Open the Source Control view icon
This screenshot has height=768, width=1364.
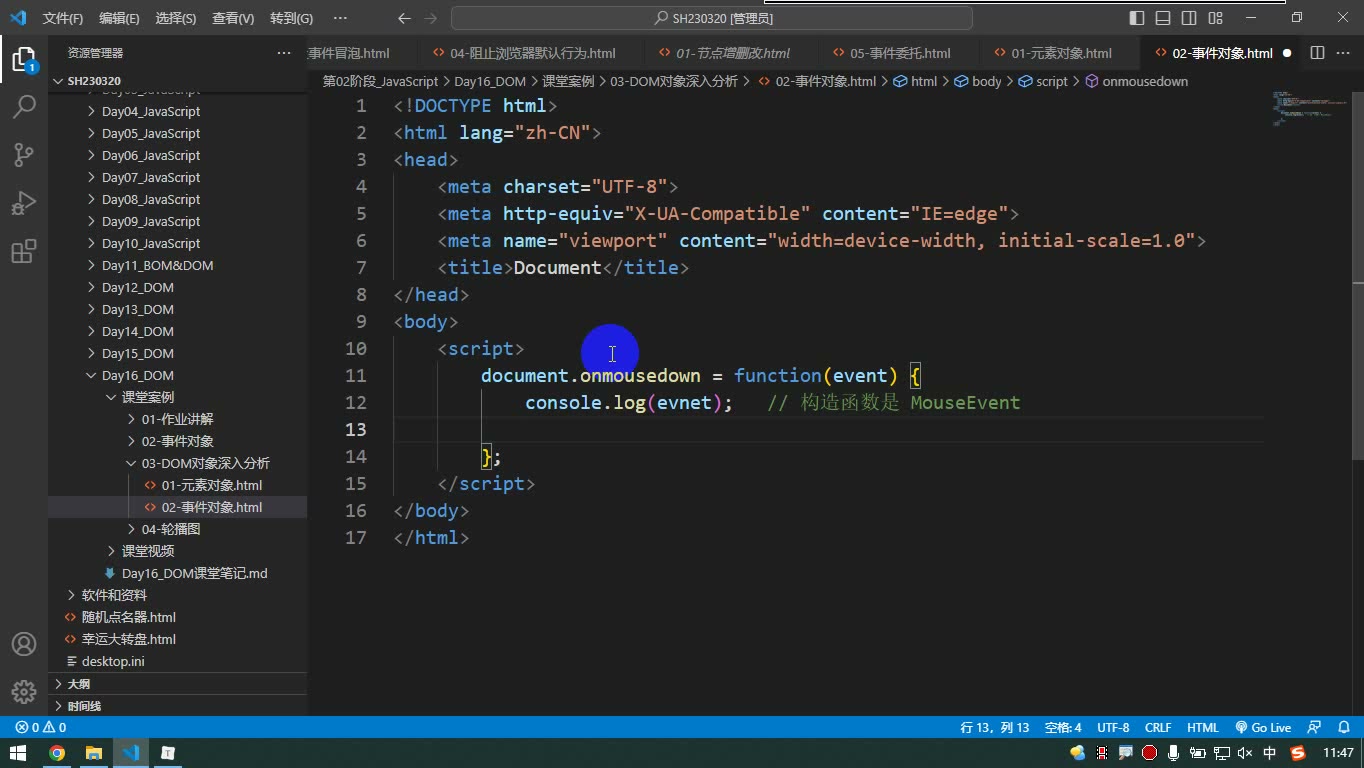click(23, 155)
